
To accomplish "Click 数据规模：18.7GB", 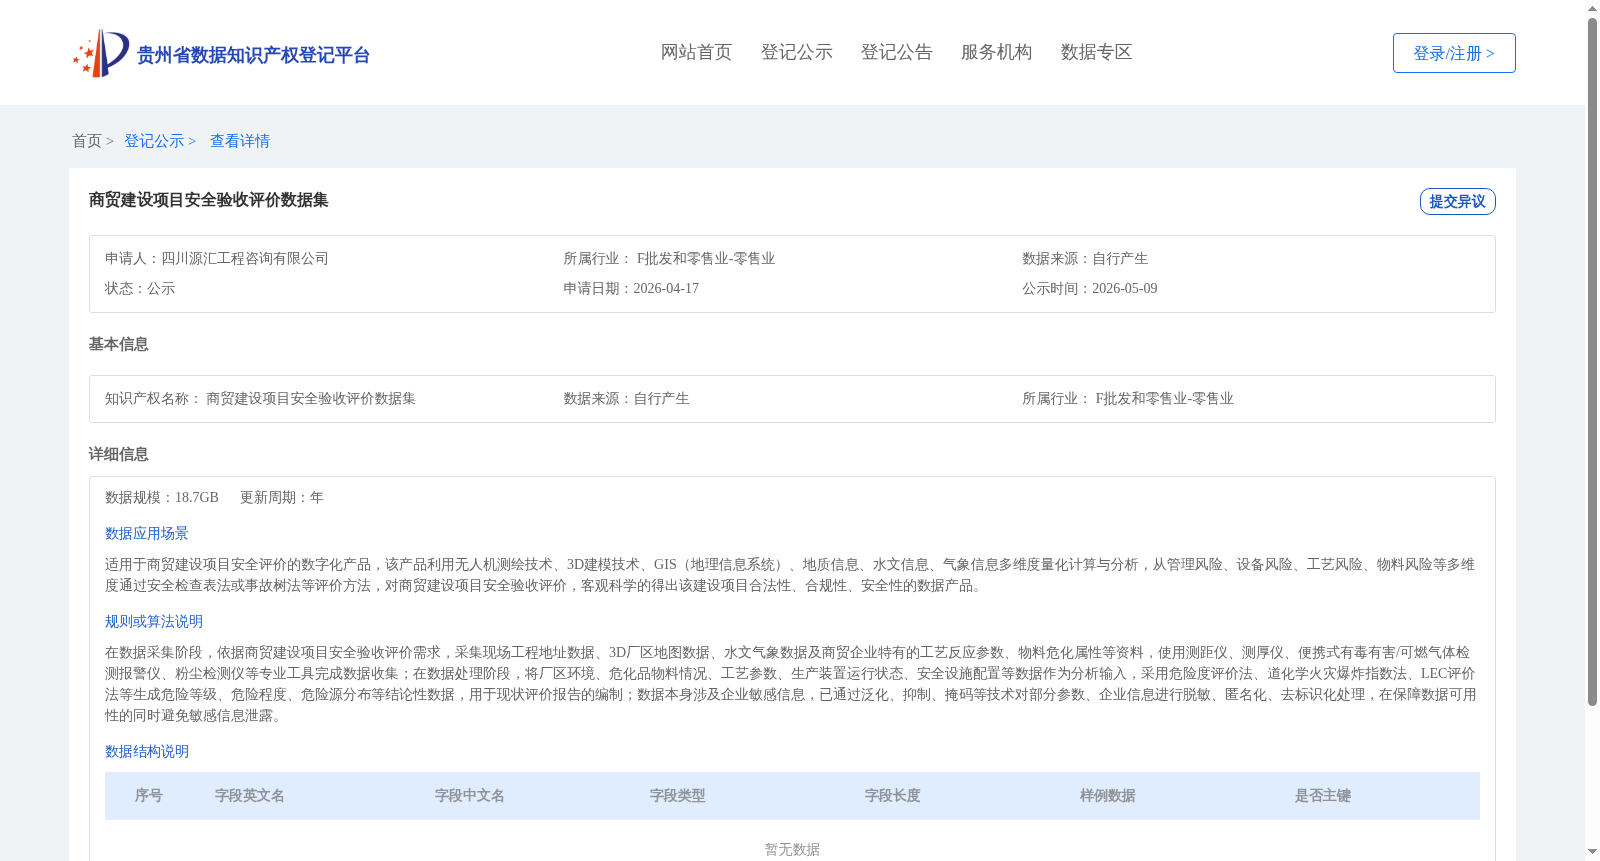I will pos(162,497).
